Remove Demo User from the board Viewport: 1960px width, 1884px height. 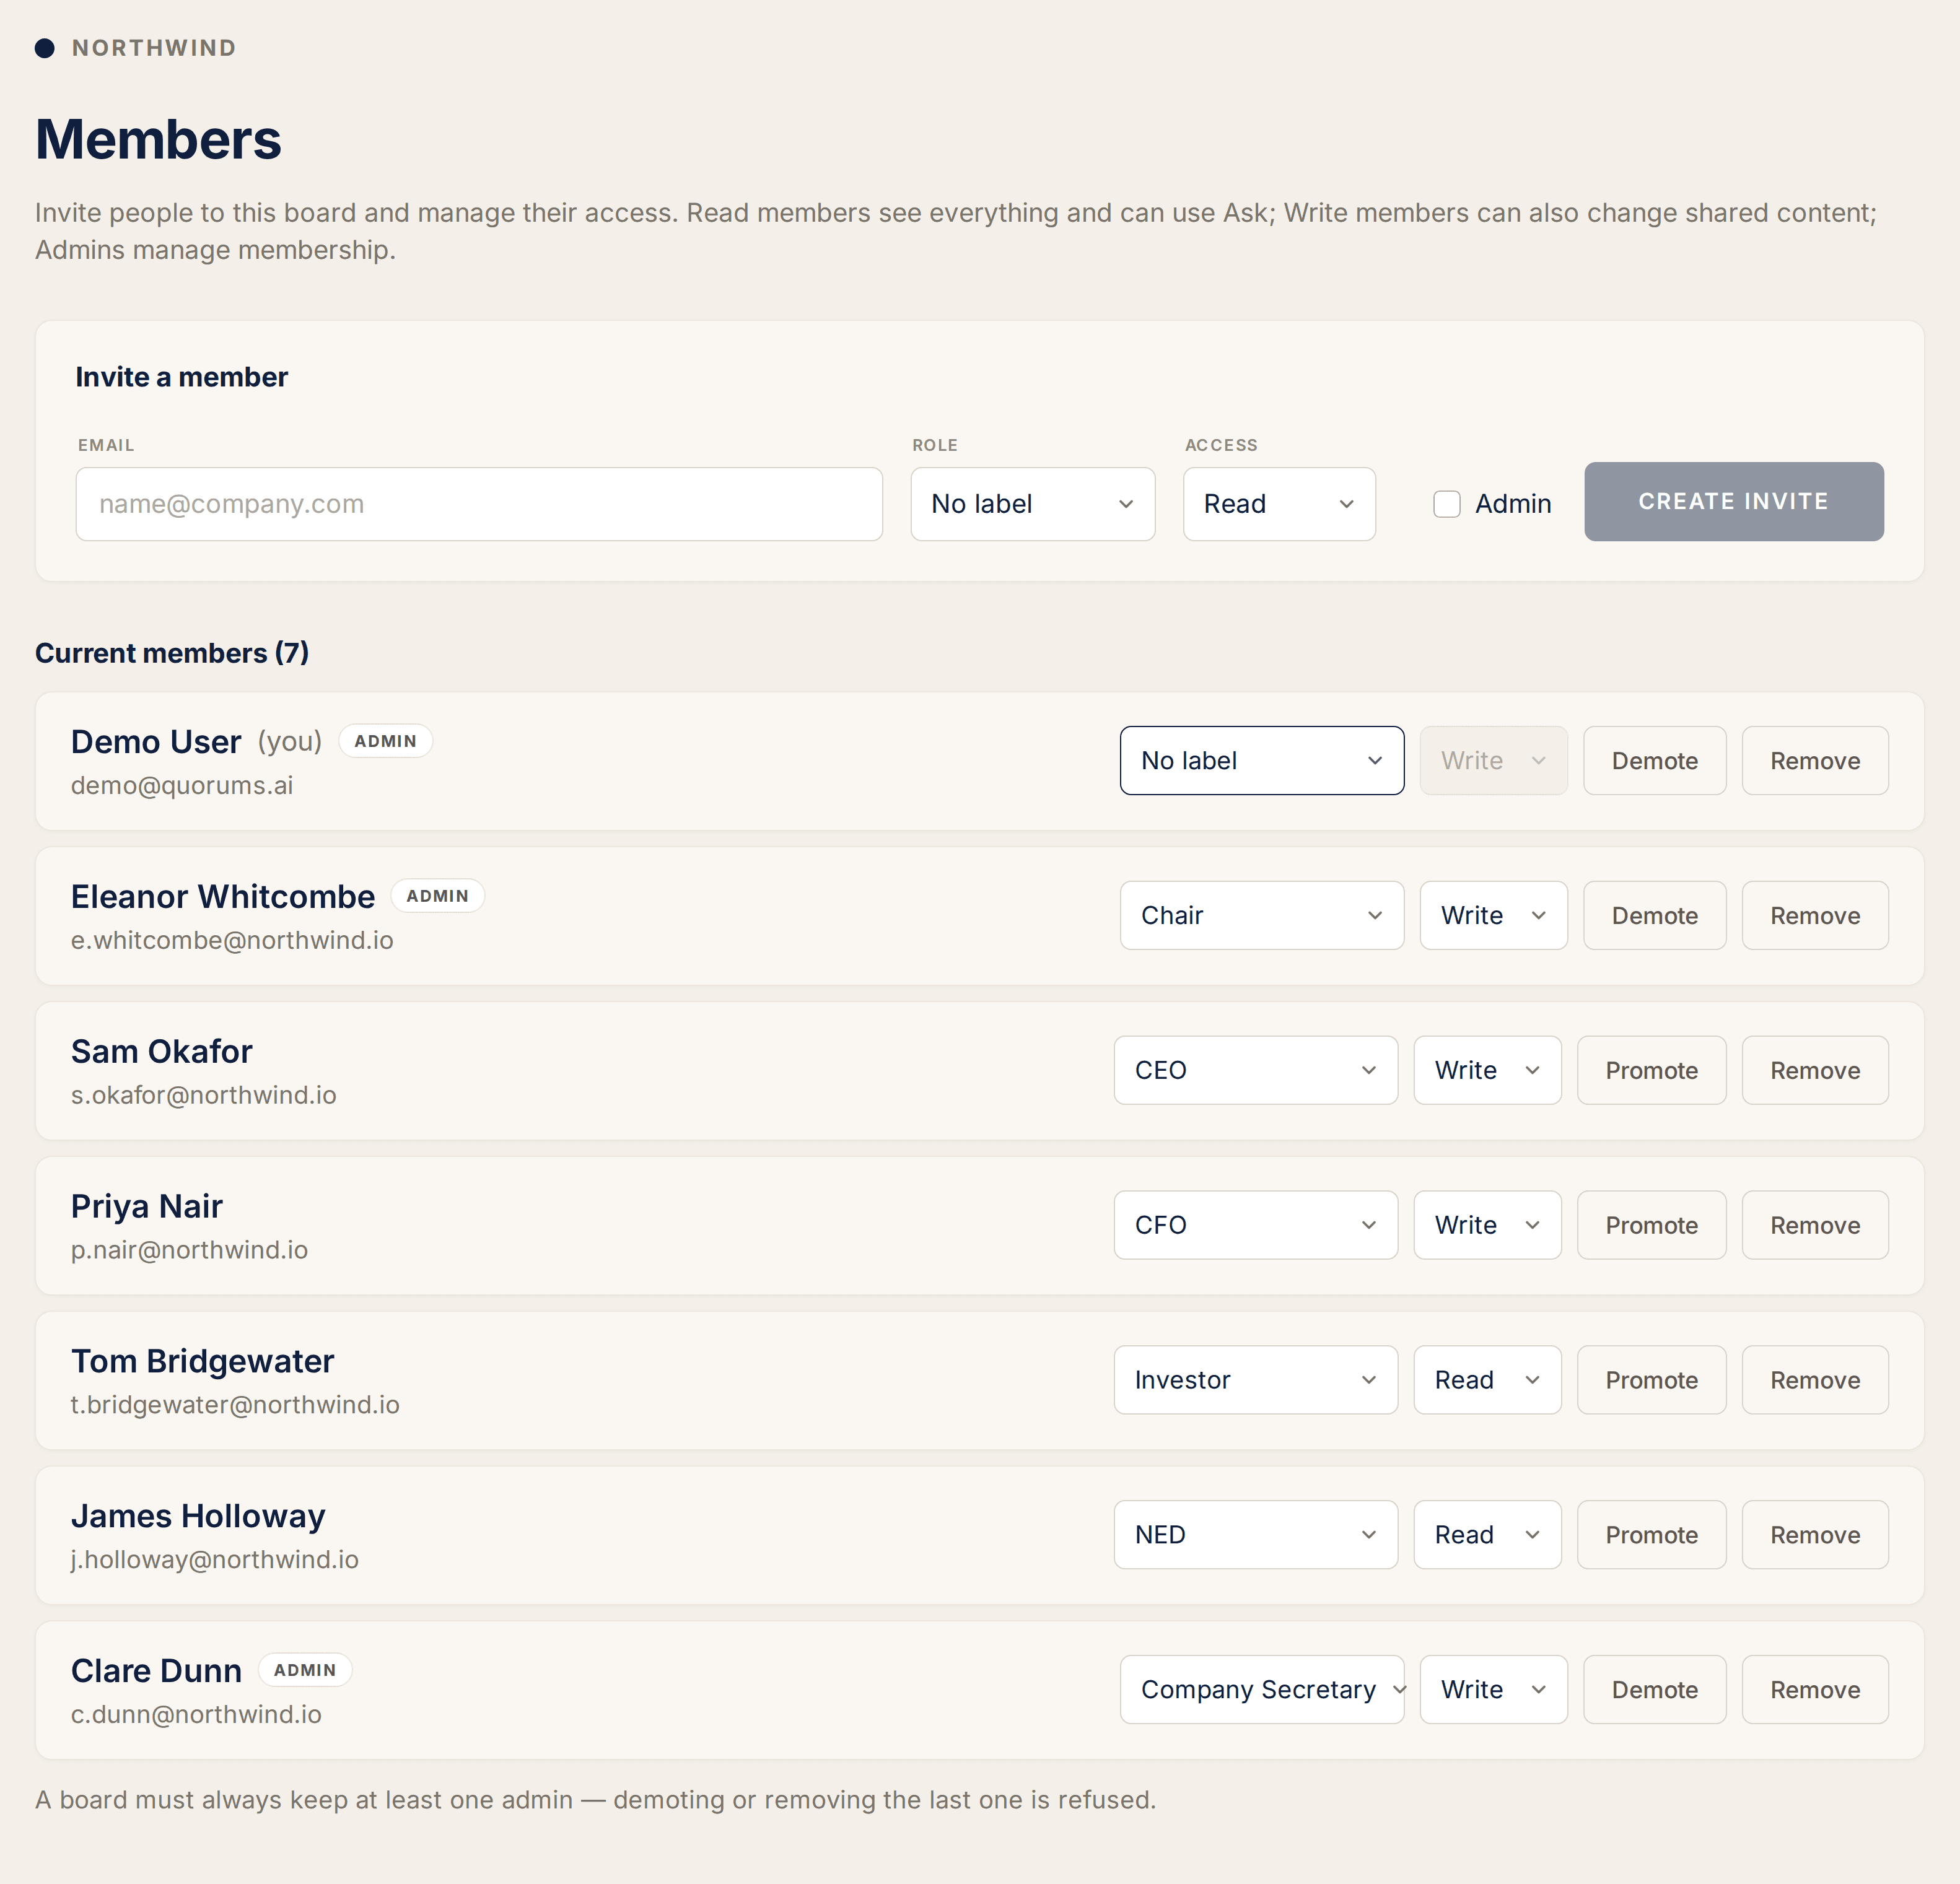click(1815, 761)
